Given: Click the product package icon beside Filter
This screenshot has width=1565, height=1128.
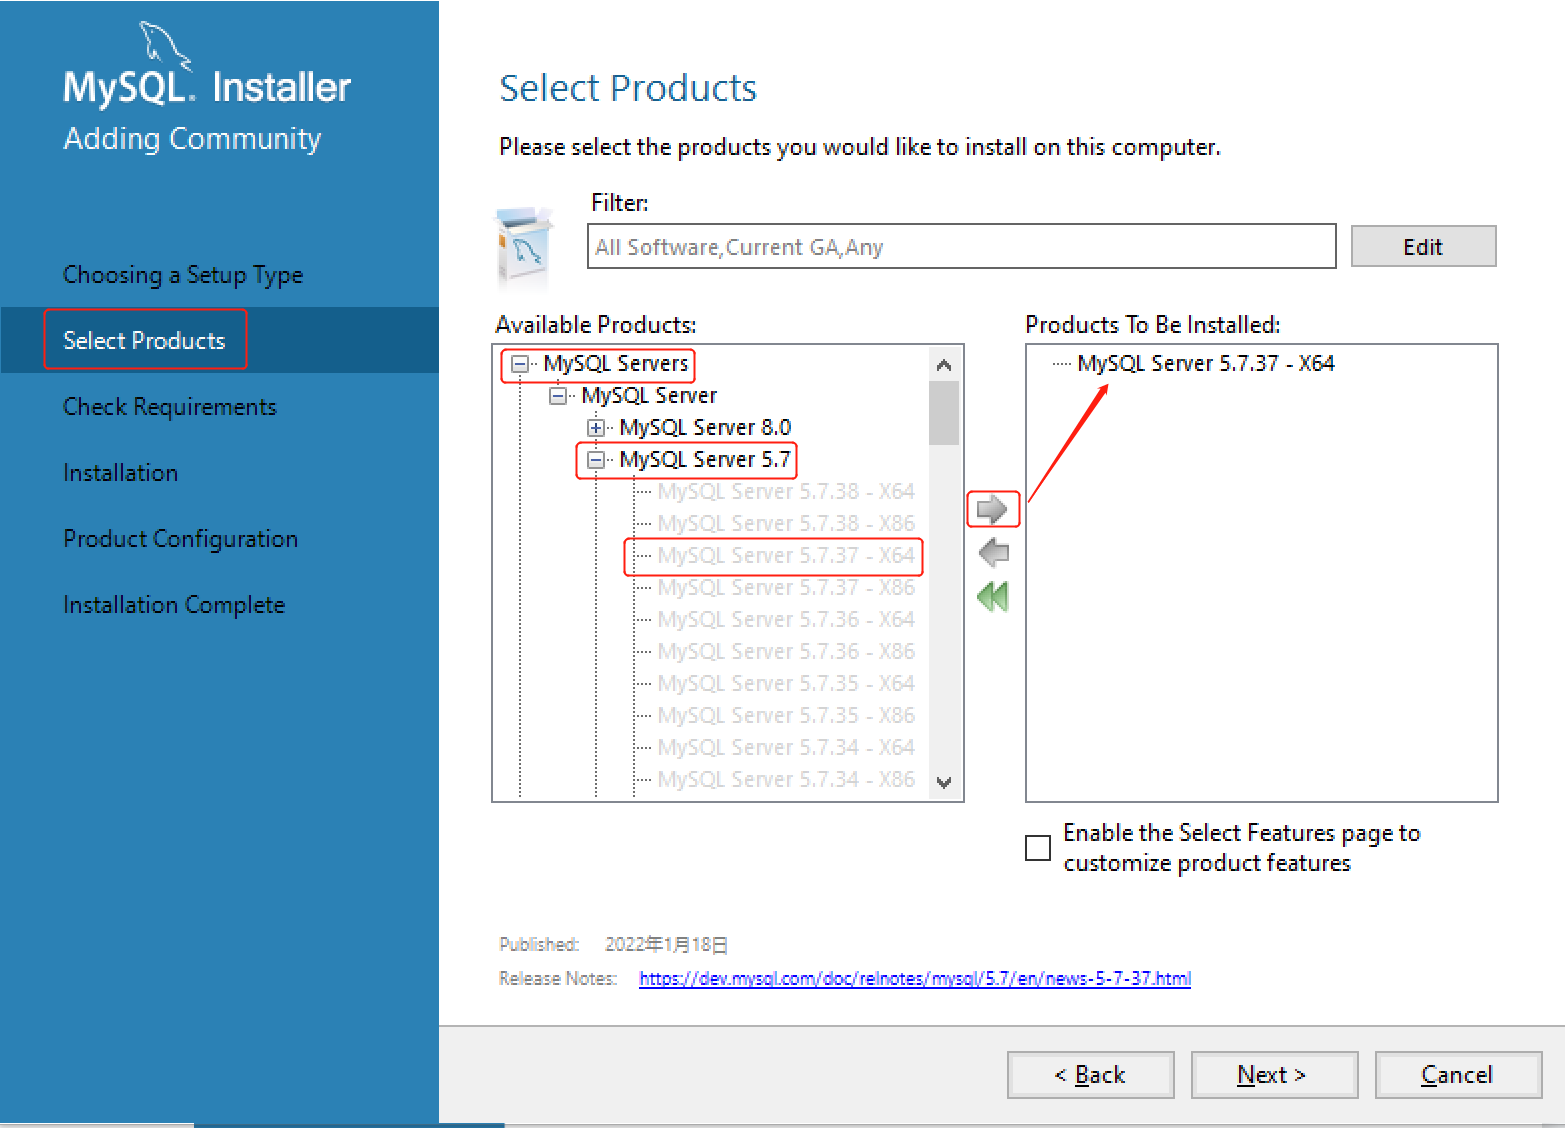Looking at the screenshot, I should coord(522,245).
